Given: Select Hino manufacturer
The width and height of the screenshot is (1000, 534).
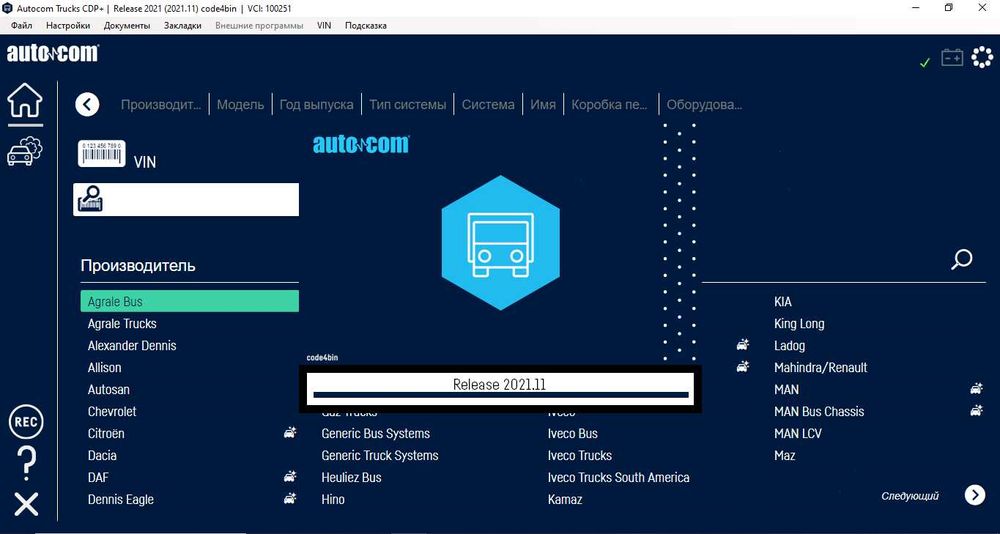Looking at the screenshot, I should point(333,500).
